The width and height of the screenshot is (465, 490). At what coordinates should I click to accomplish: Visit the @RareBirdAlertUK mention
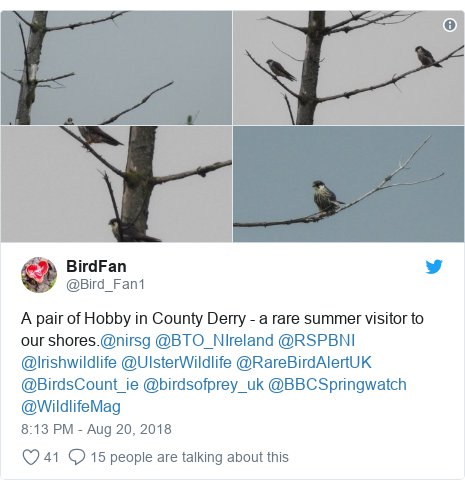[x=304, y=362]
